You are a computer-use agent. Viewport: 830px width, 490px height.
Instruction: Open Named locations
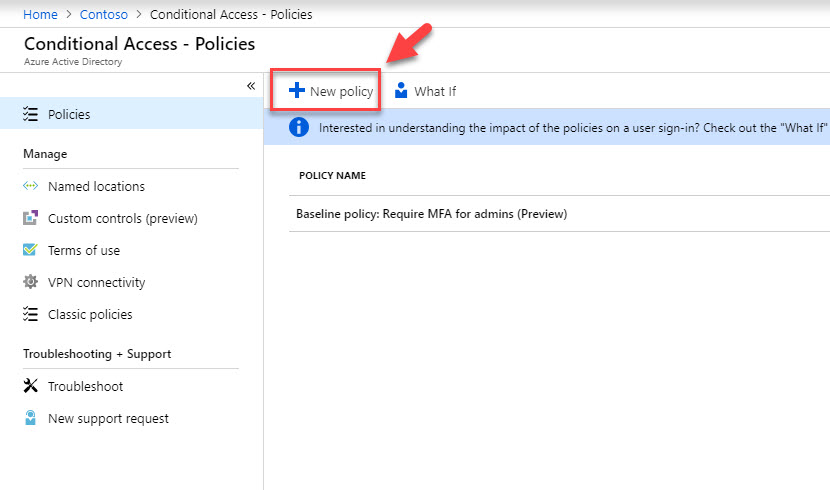96,186
